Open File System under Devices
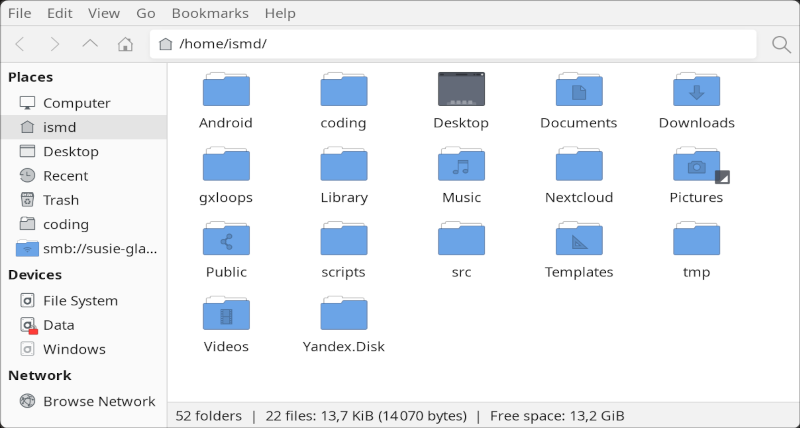The width and height of the screenshot is (800, 428). click(80, 301)
